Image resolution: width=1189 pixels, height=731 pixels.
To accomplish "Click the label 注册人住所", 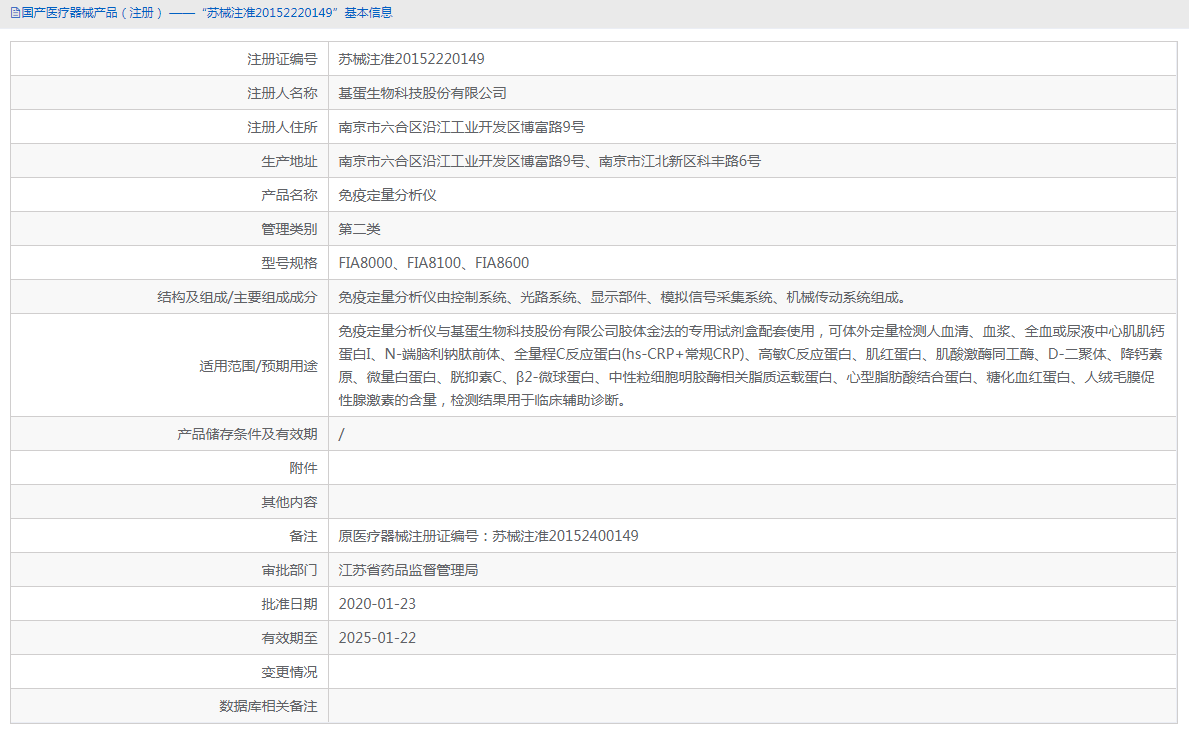I will (x=282, y=127).
